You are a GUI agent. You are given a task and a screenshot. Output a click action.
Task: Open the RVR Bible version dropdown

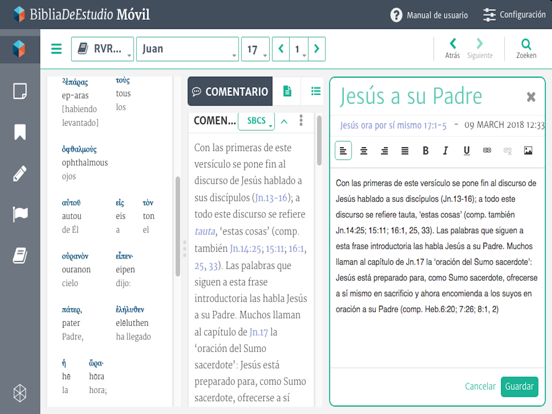(102, 49)
